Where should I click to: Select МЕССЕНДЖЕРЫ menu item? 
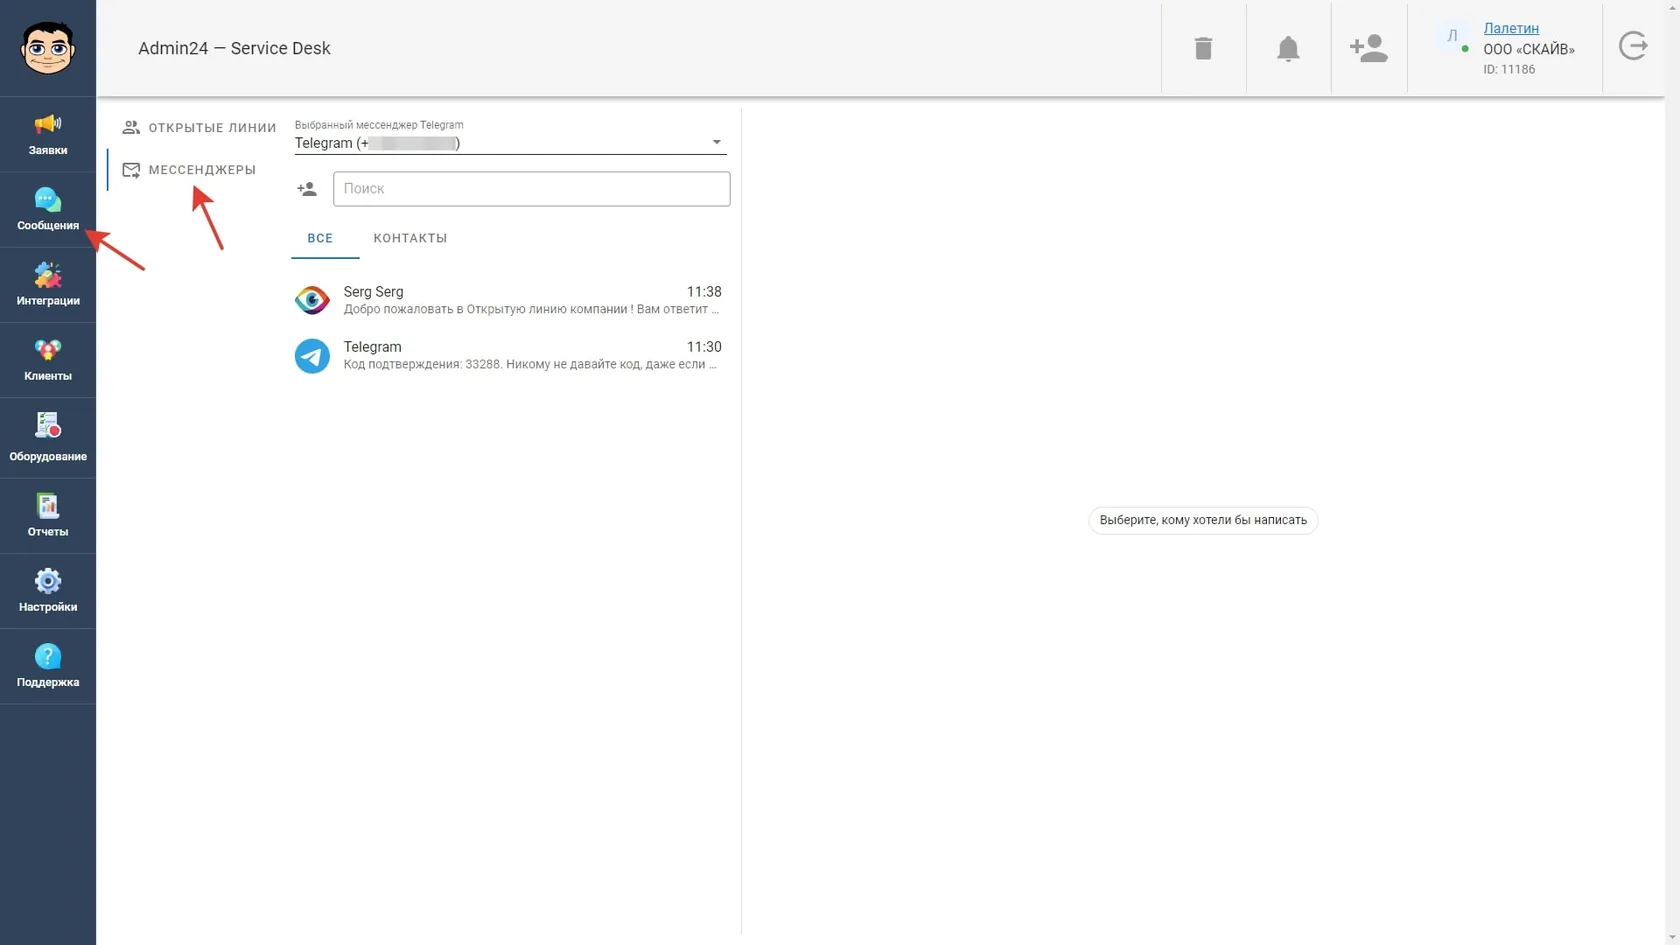(x=189, y=170)
